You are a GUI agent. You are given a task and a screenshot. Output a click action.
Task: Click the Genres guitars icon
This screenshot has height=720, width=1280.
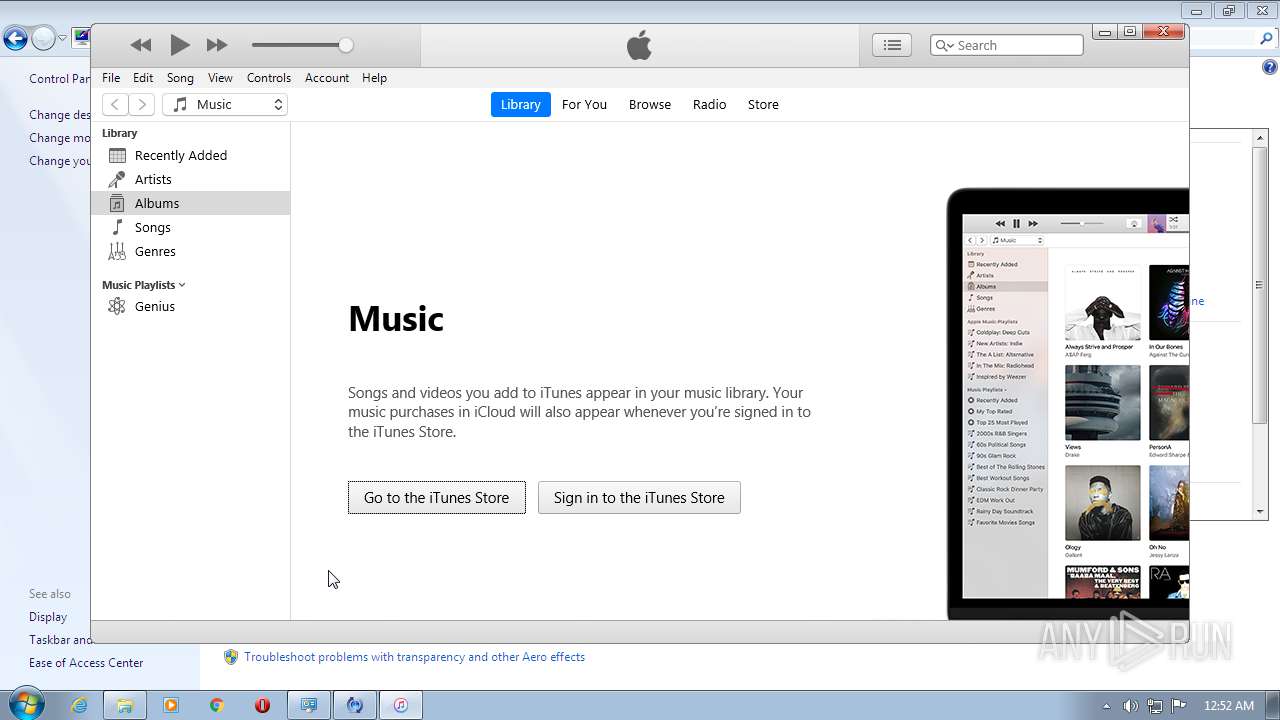(117, 251)
